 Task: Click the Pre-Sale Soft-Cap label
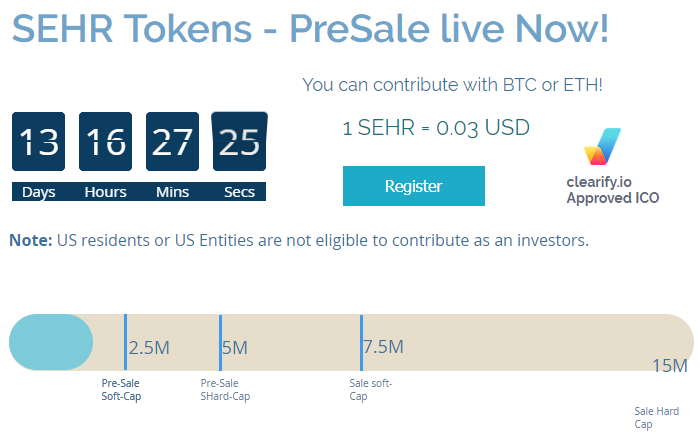[121, 390]
